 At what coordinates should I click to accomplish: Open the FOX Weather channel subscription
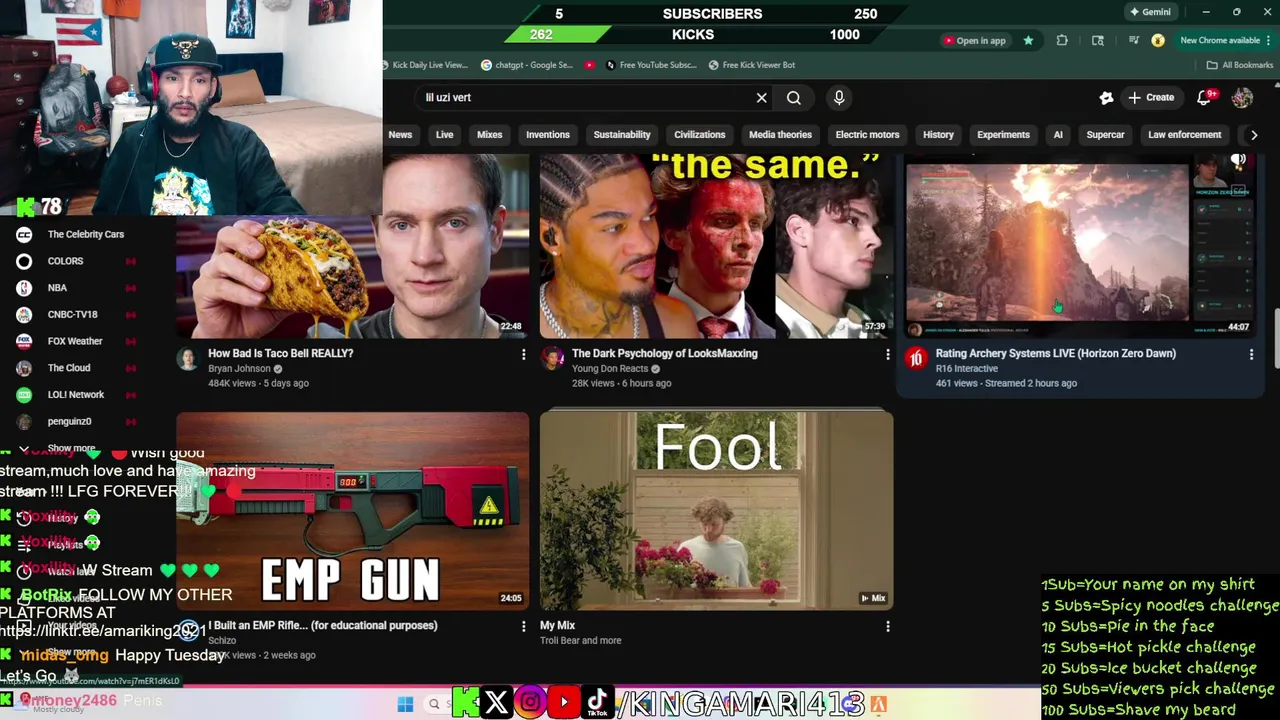pyautogui.click(x=75, y=341)
